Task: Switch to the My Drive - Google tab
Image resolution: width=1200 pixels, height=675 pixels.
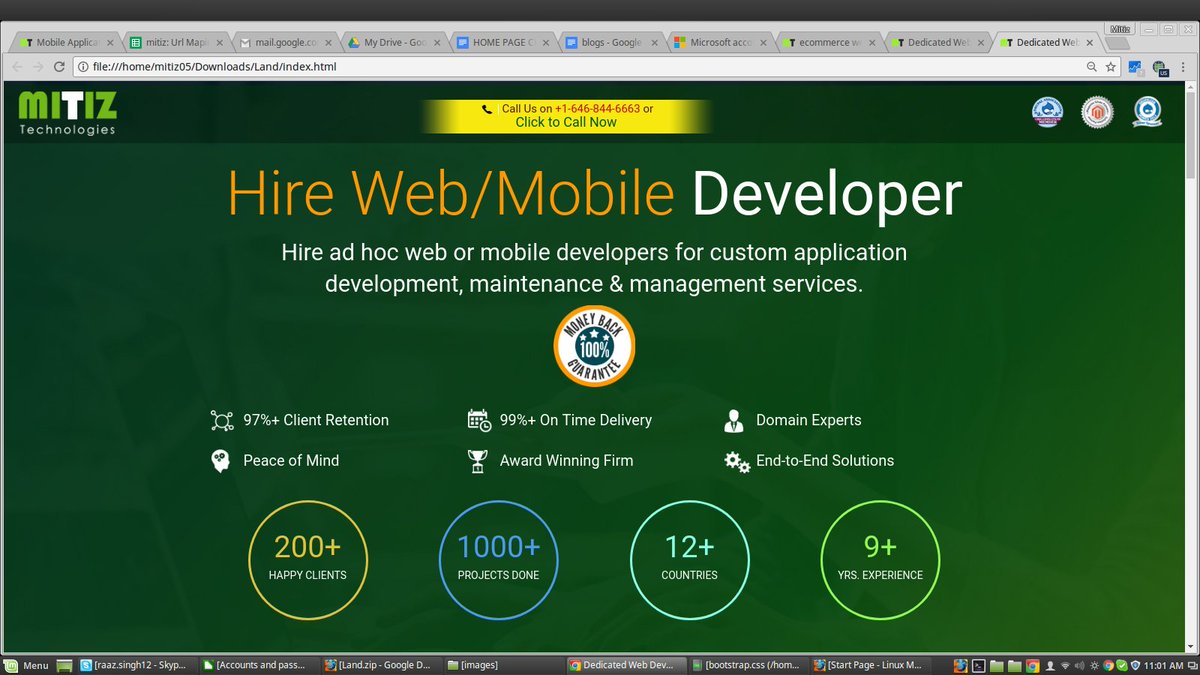Action: point(392,43)
